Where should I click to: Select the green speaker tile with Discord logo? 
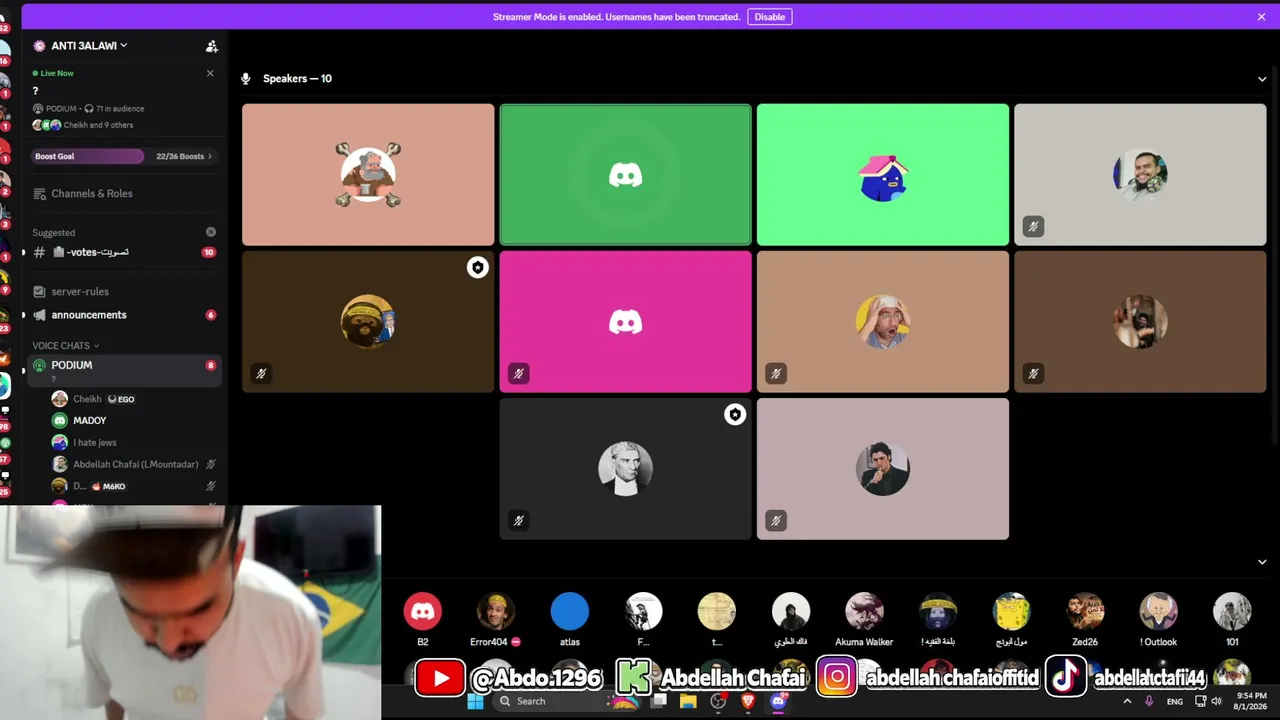click(625, 175)
